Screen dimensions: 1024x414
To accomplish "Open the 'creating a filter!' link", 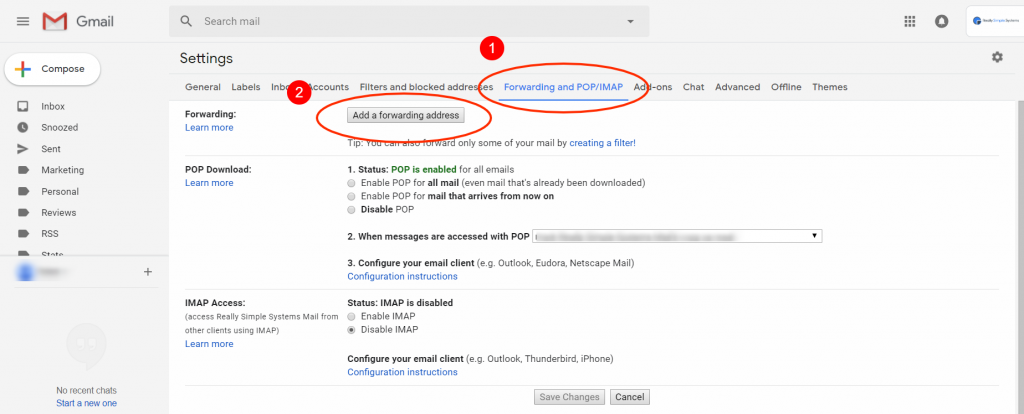I will coord(602,142).
